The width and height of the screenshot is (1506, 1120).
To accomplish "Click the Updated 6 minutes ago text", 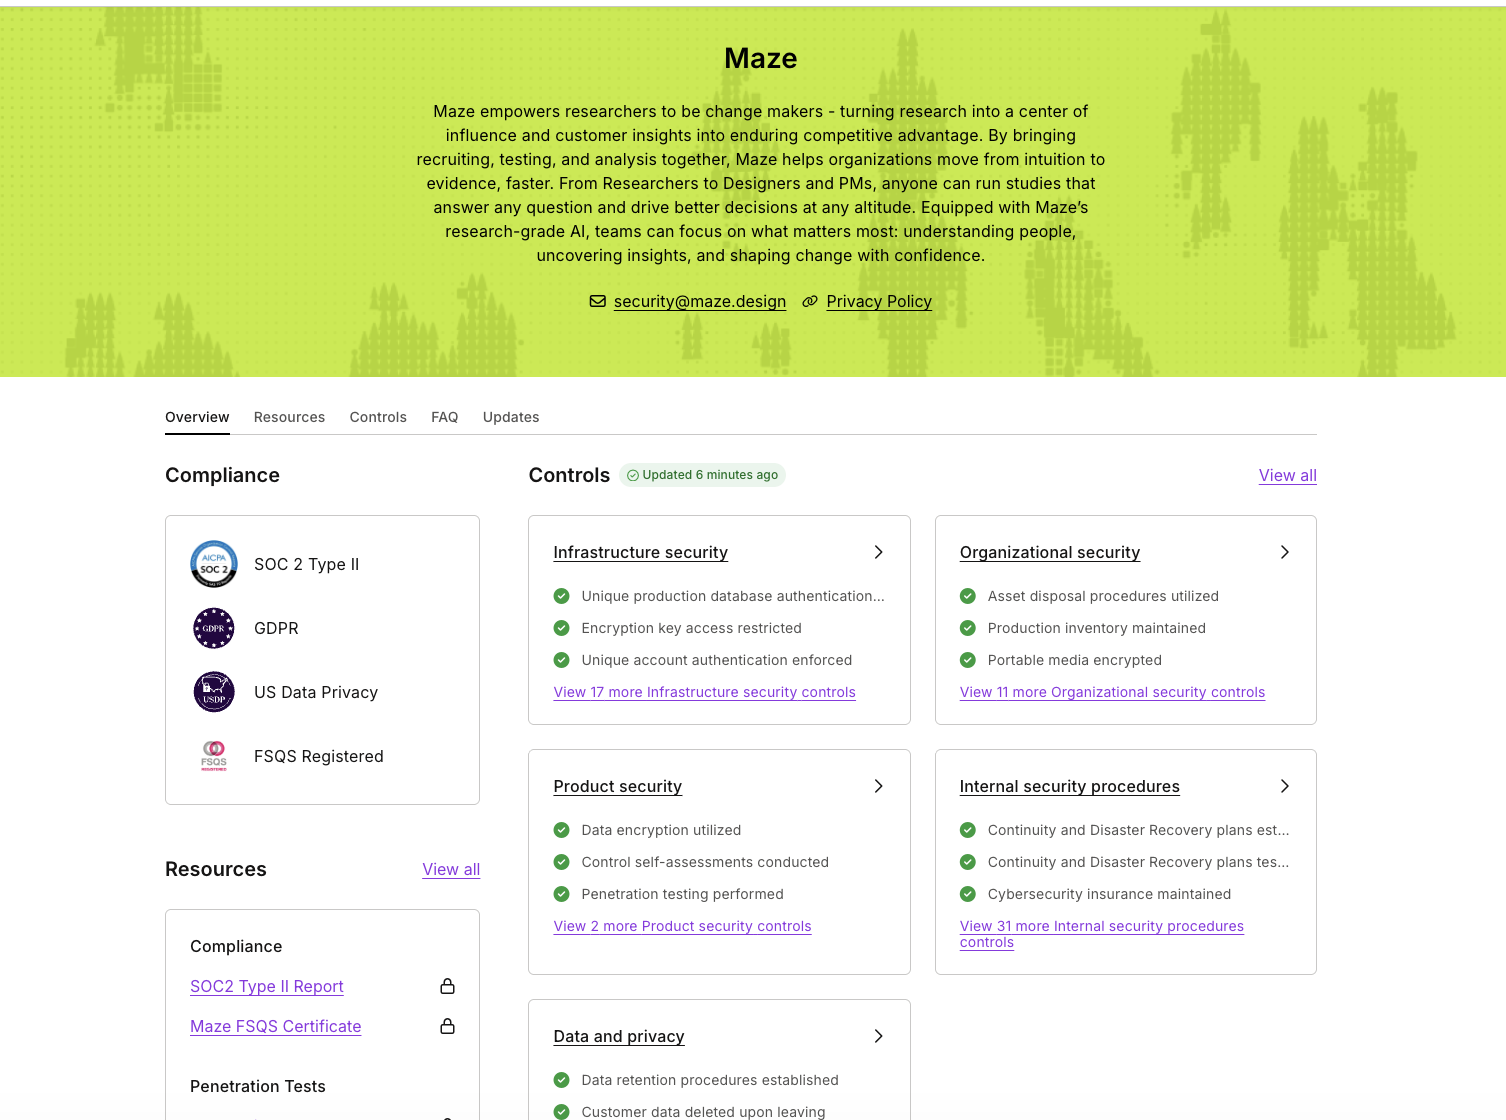I will pyautogui.click(x=710, y=475).
